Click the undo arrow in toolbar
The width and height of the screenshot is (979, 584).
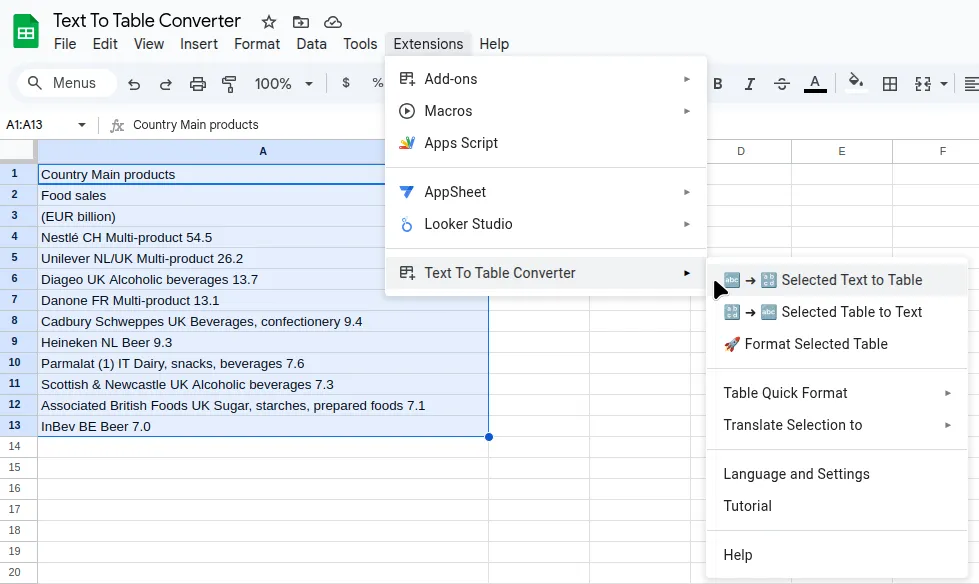tap(134, 84)
